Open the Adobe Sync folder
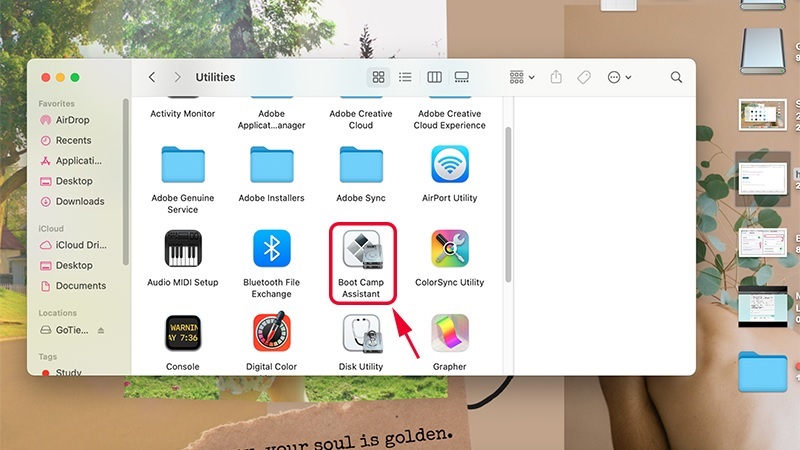This screenshot has height=450, width=800. (361, 165)
